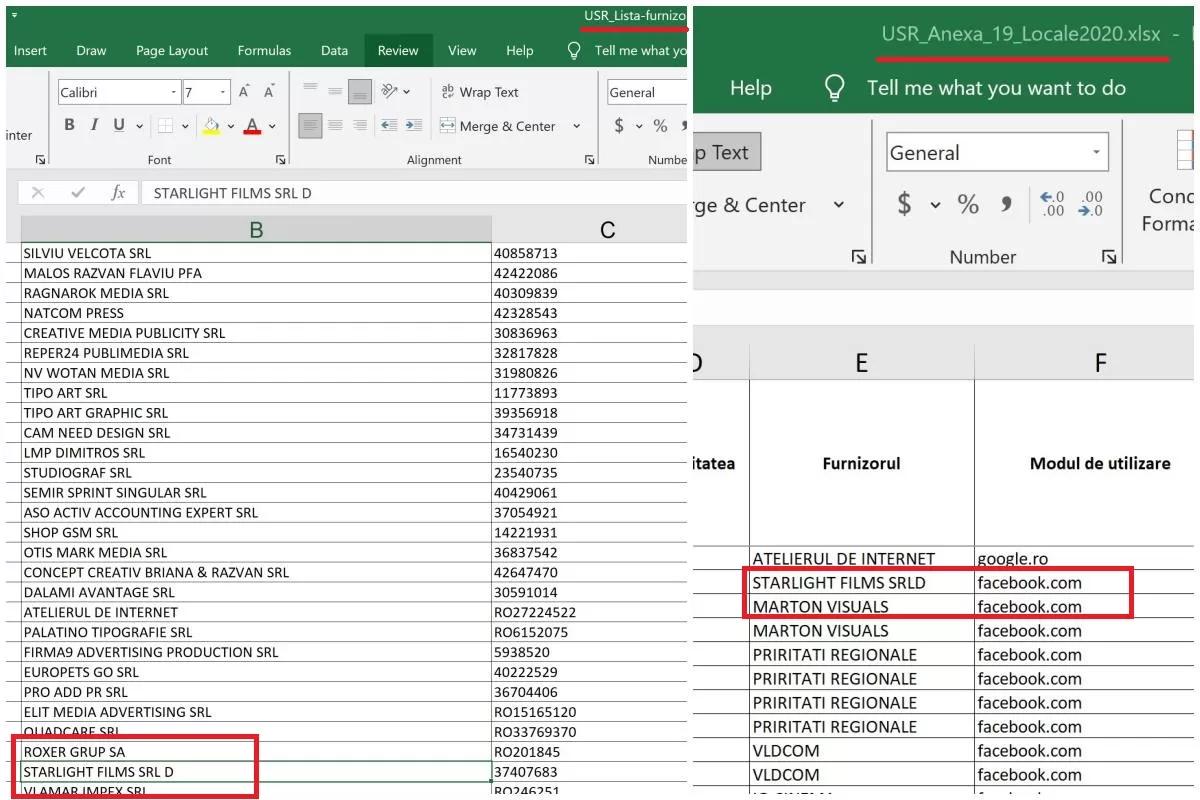Open Accounting format dropdown arrow in right window
This screenshot has width=1200, height=800.
point(935,206)
